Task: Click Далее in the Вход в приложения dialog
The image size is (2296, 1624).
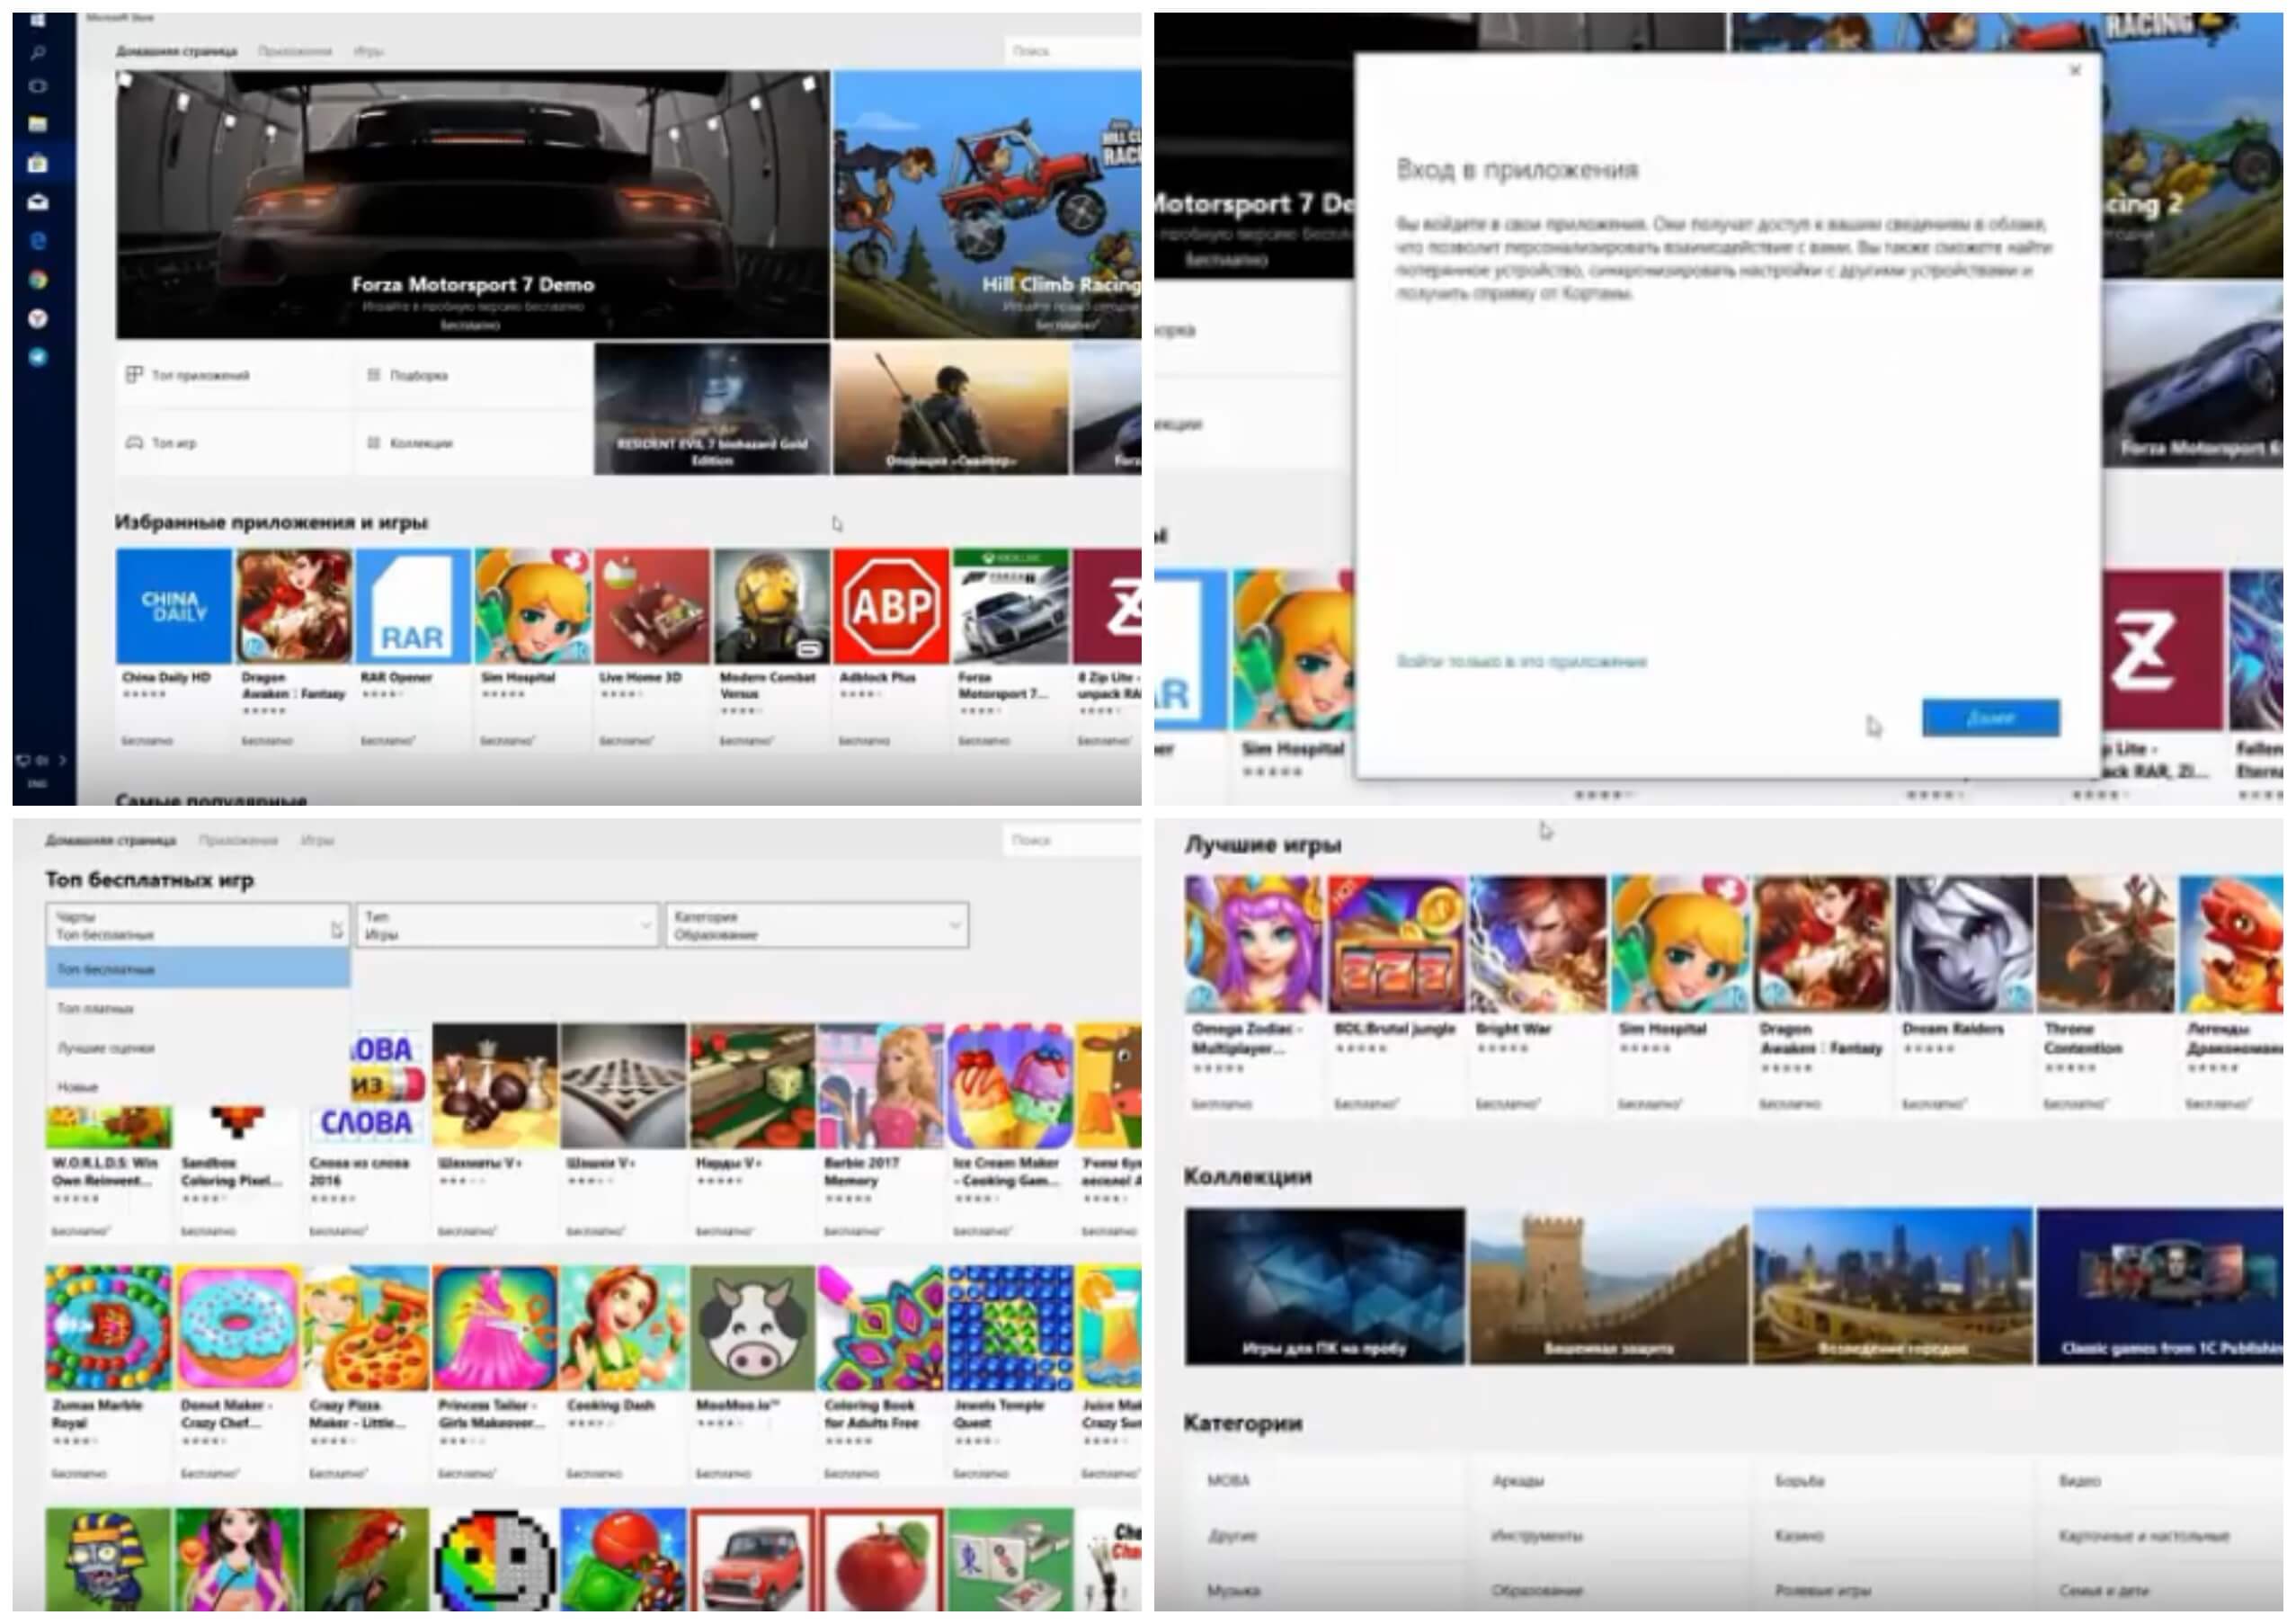Action: tap(1990, 717)
